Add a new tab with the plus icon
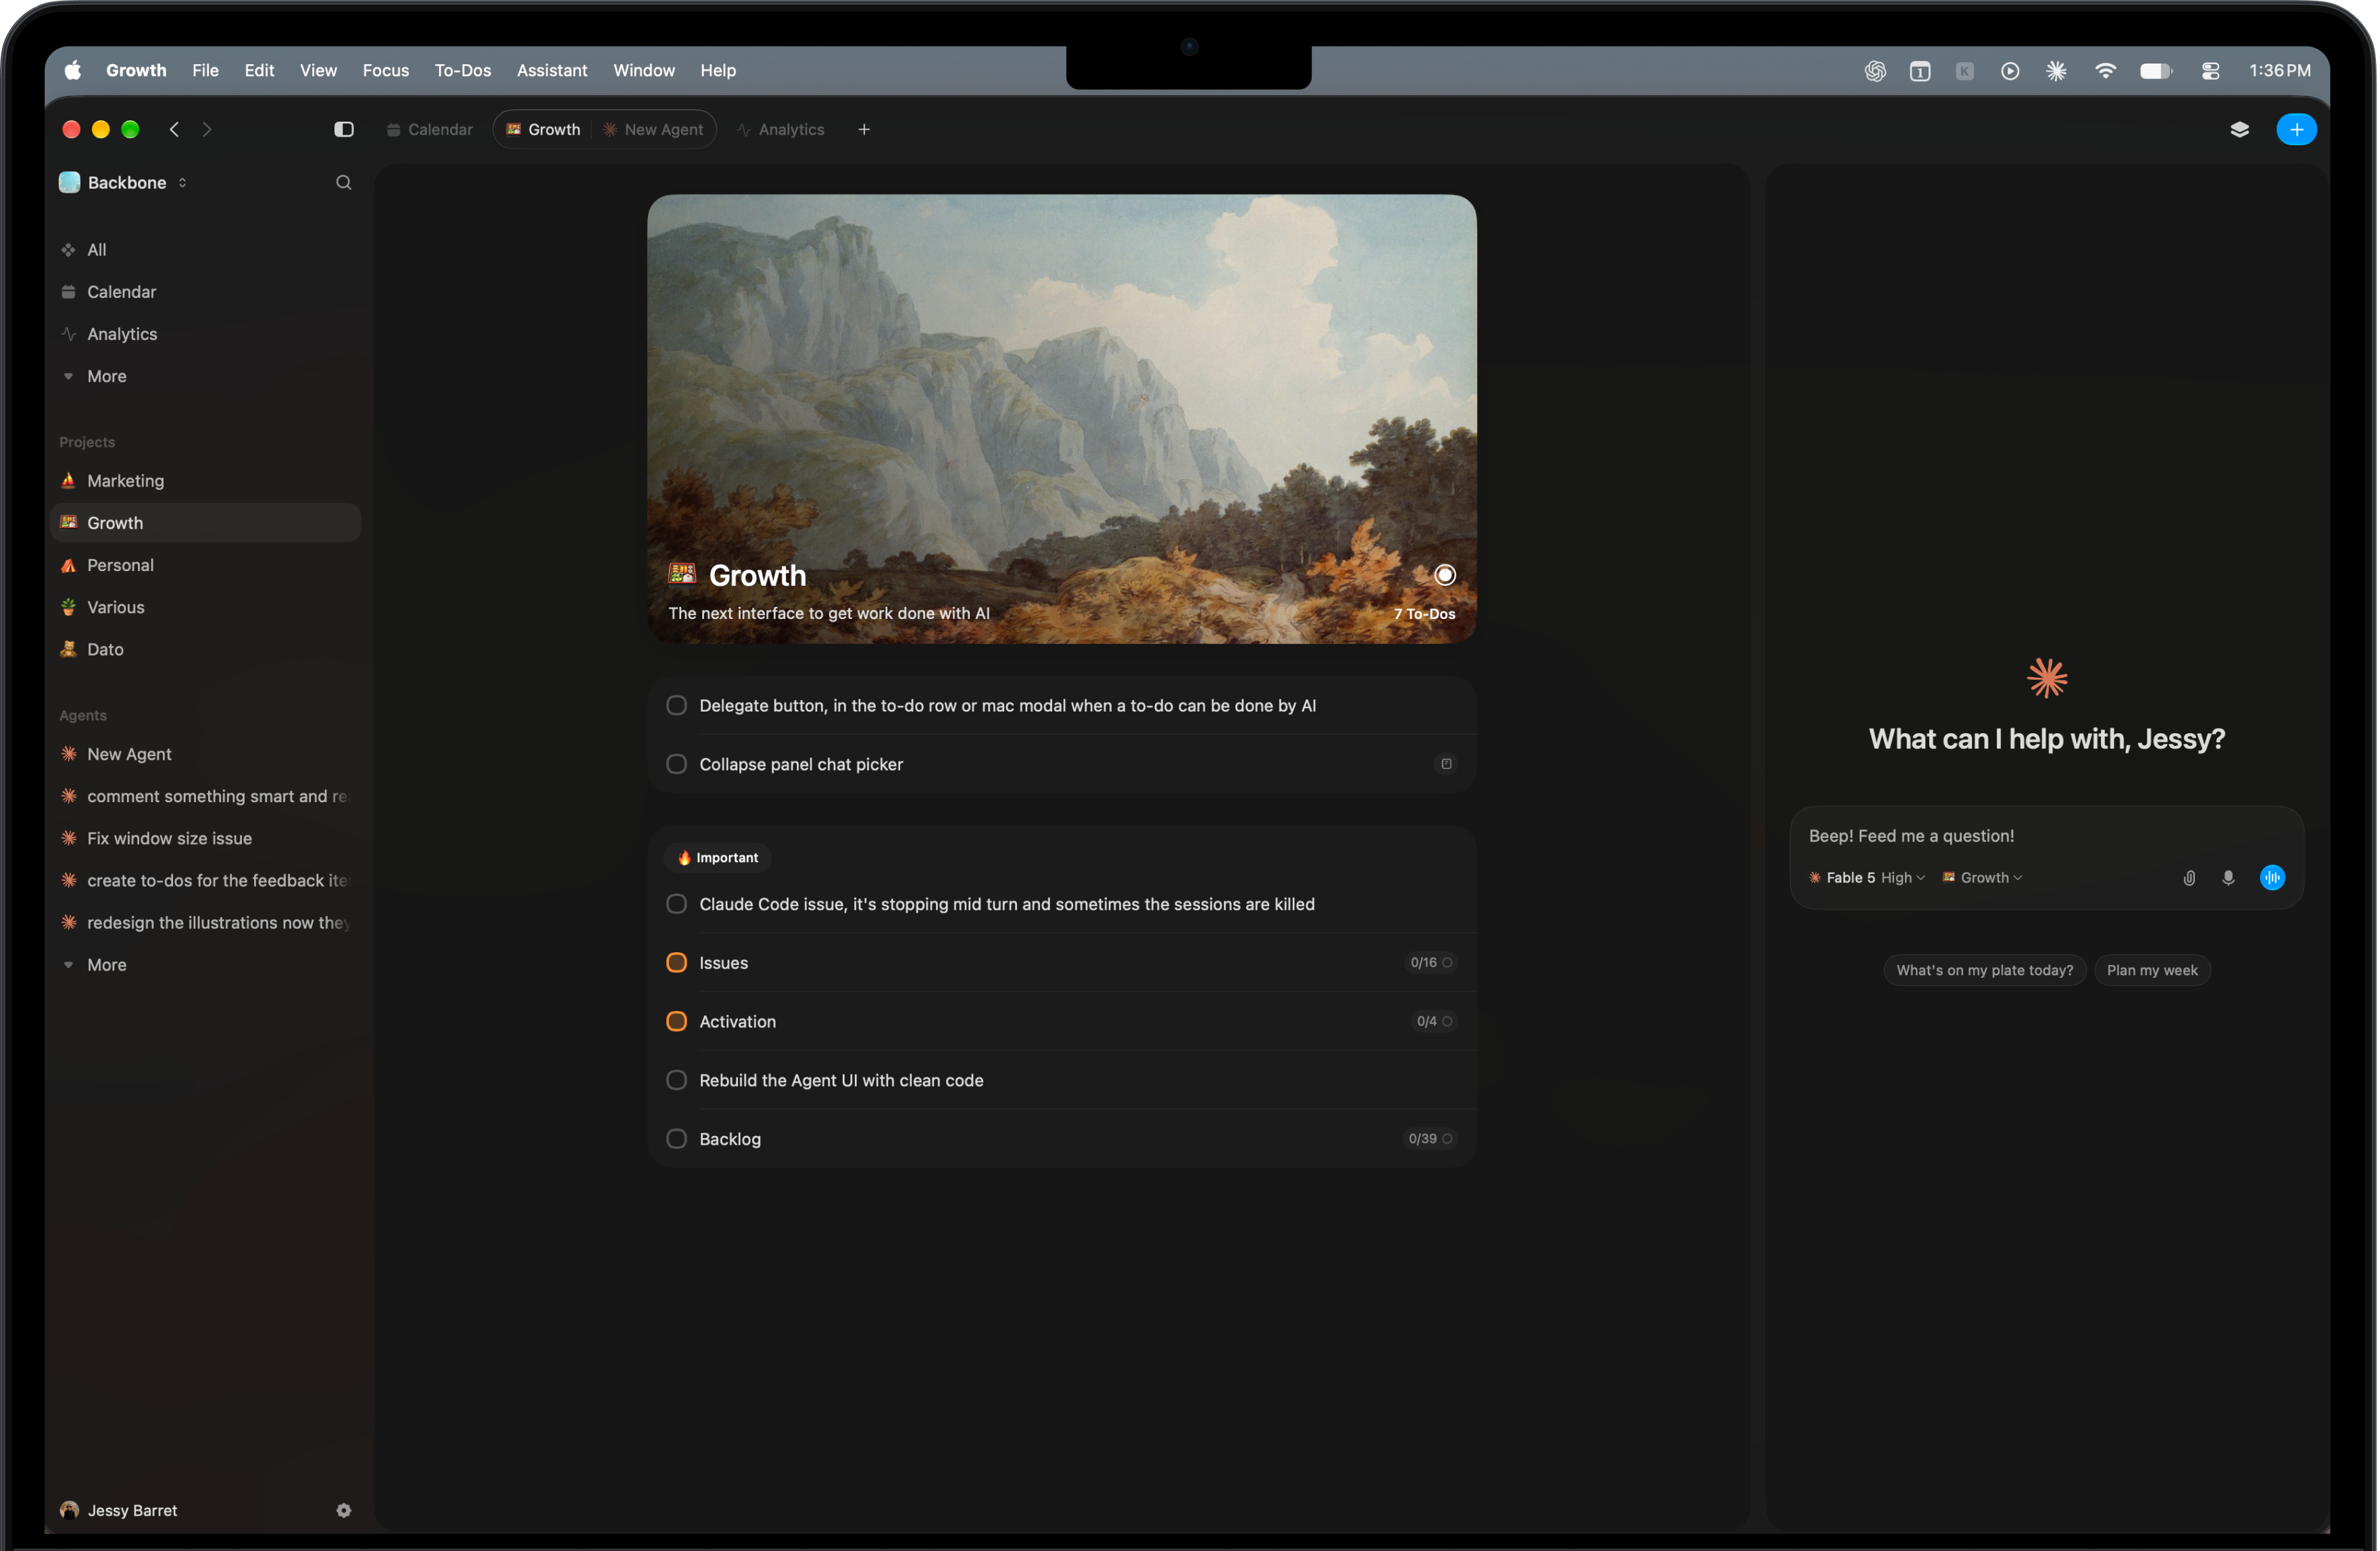Image resolution: width=2380 pixels, height=1551 pixels. [x=864, y=129]
